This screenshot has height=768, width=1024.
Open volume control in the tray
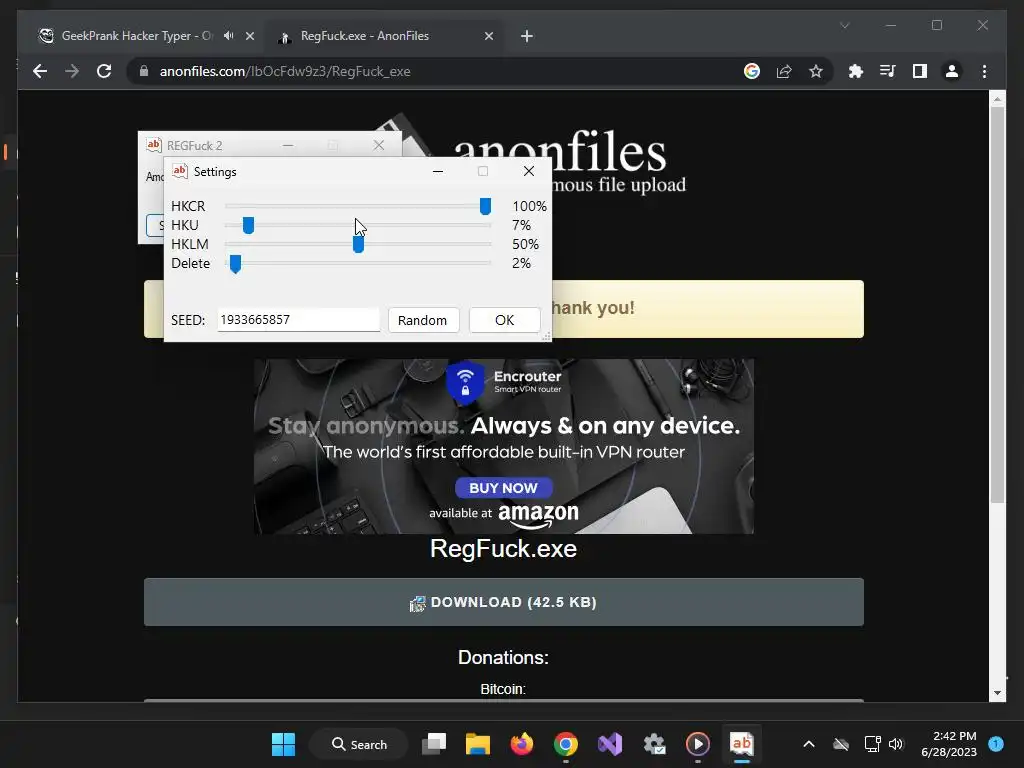[895, 744]
